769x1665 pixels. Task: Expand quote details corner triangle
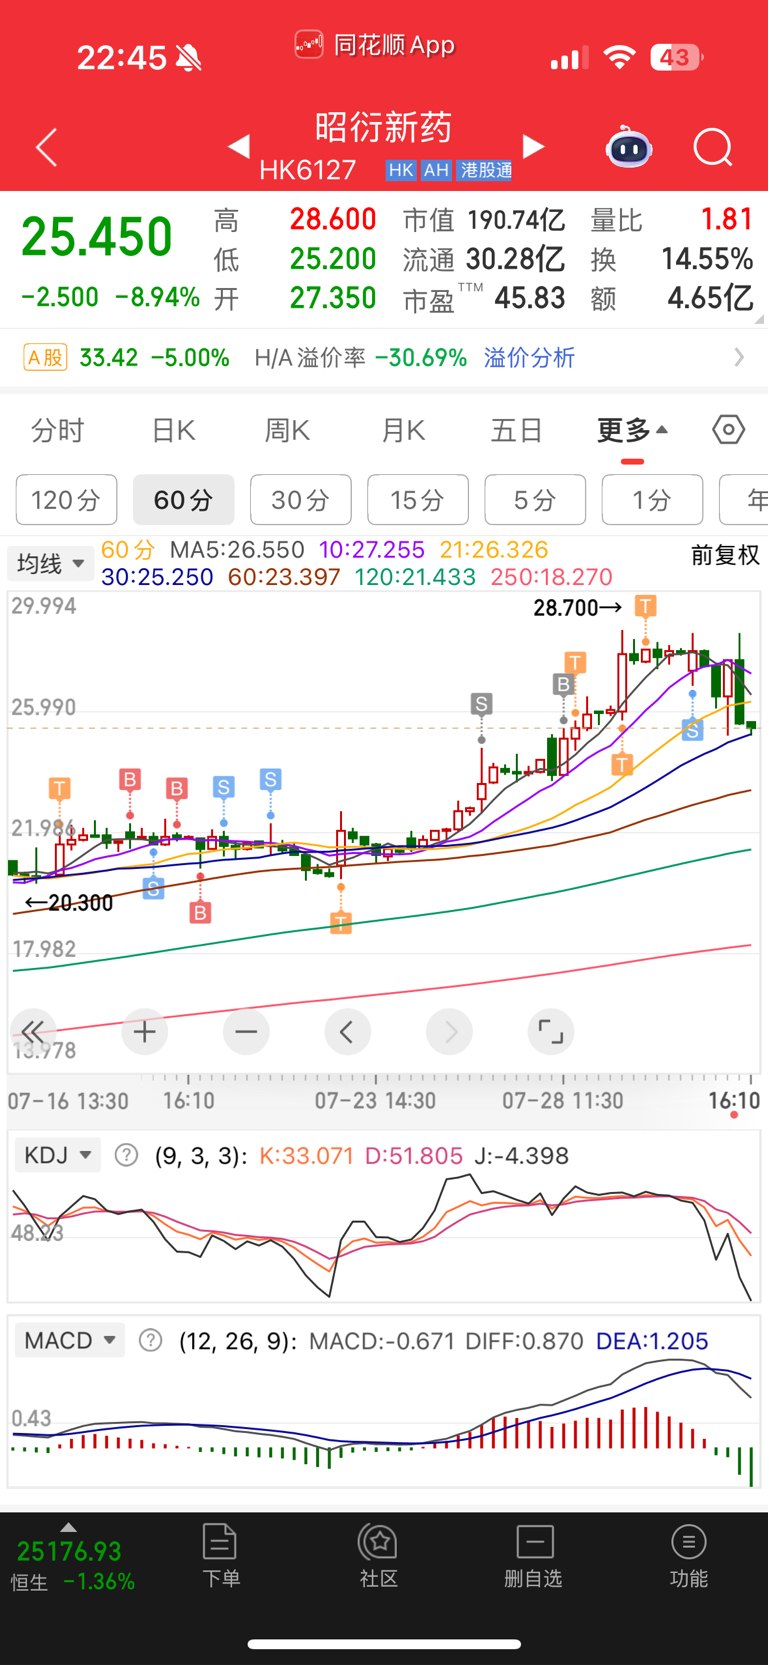tap(760, 319)
